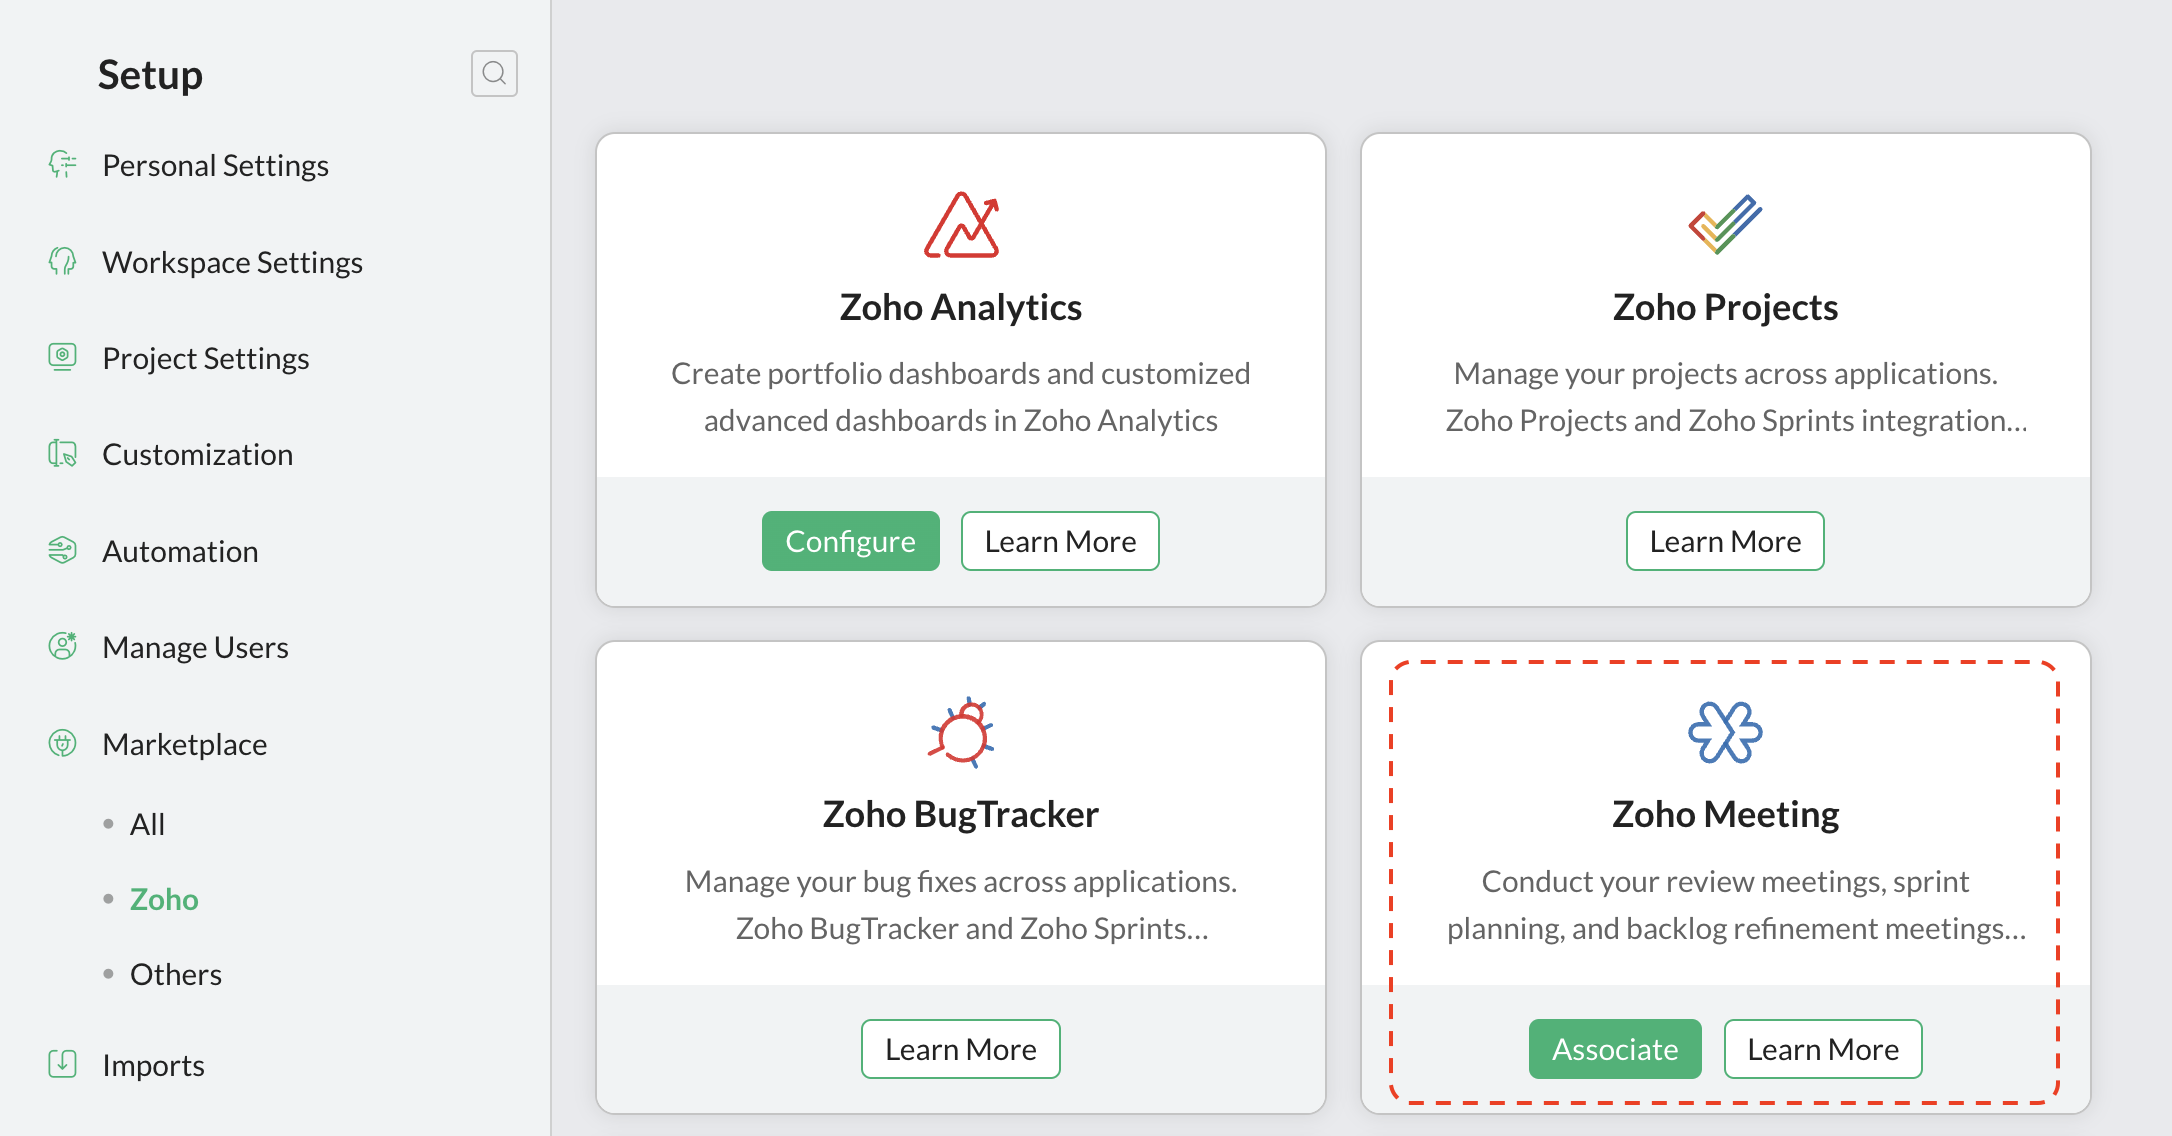
Task: Click the Marketplace plug icon
Action: click(63, 744)
